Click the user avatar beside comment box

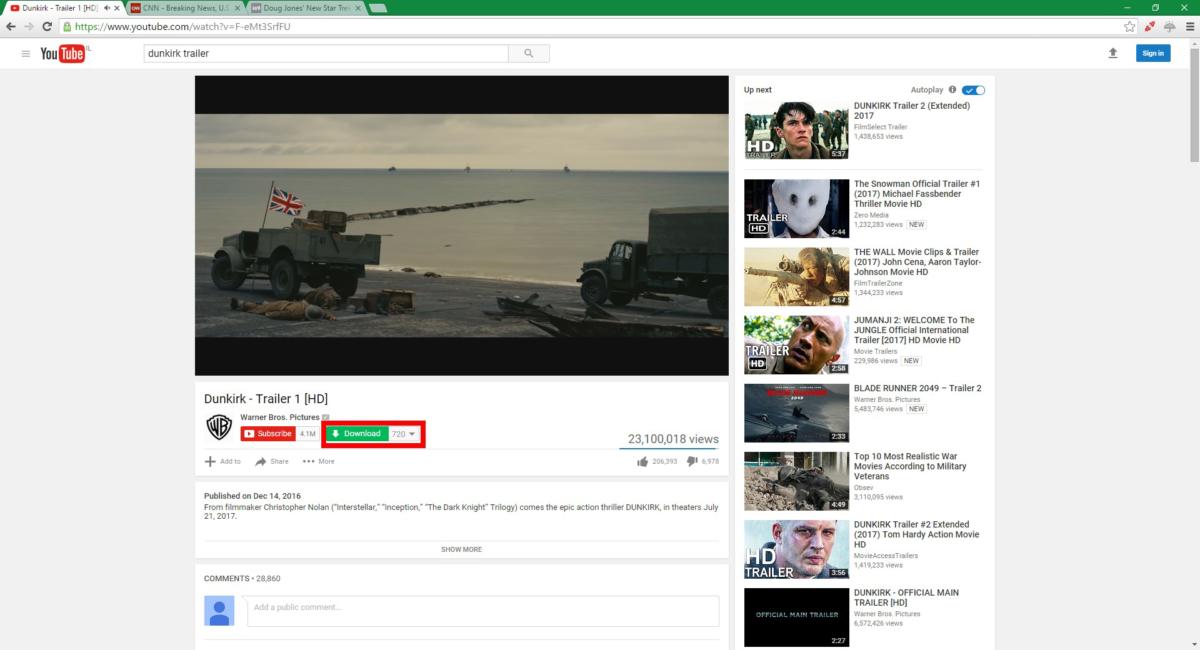tap(219, 611)
